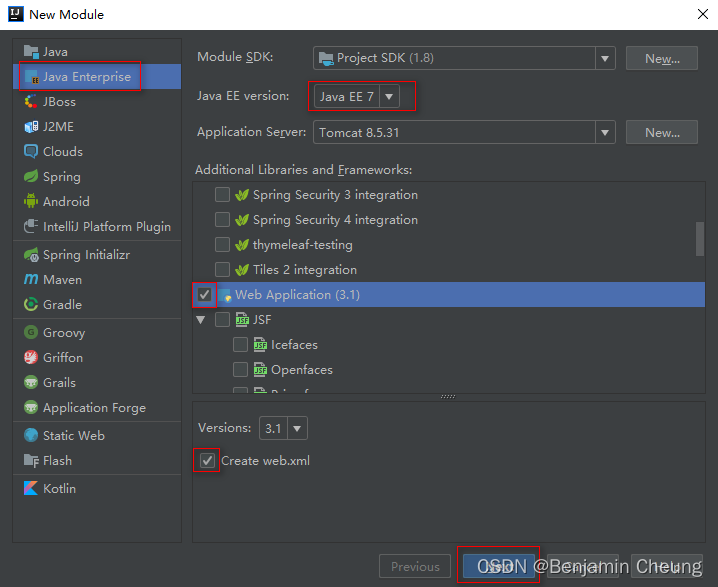Click the Tiles 2 integration leaf icon
This screenshot has height=587, width=718.
(x=242, y=270)
